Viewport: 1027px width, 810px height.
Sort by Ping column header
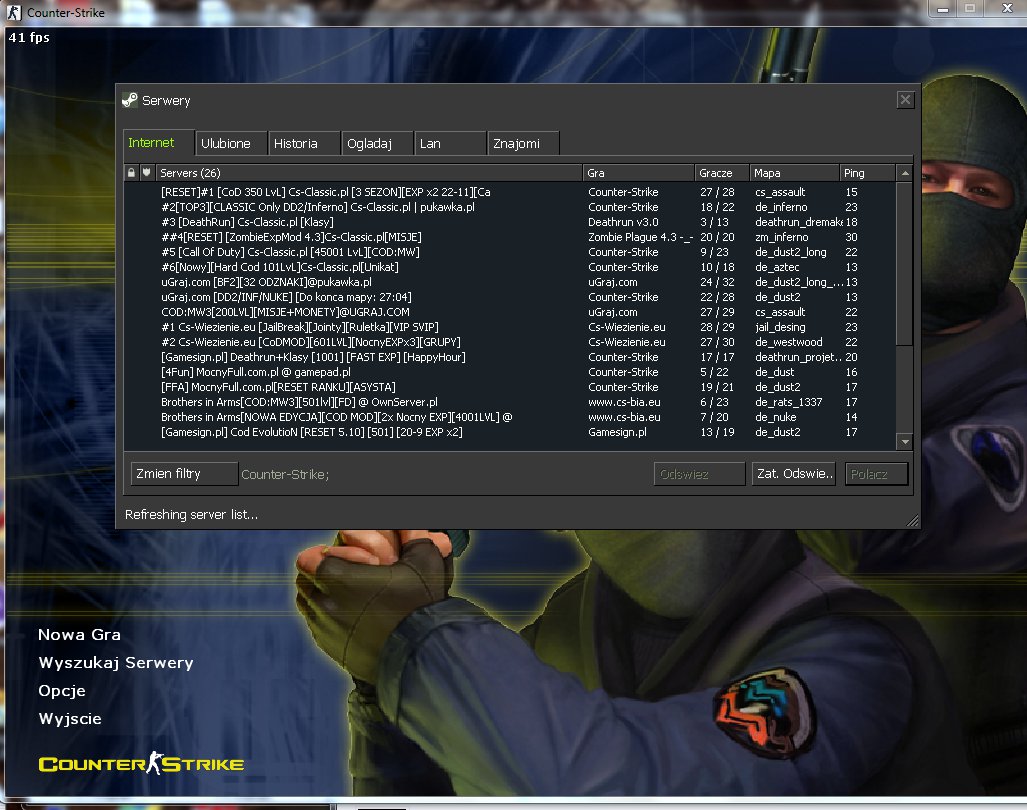pyautogui.click(x=867, y=173)
